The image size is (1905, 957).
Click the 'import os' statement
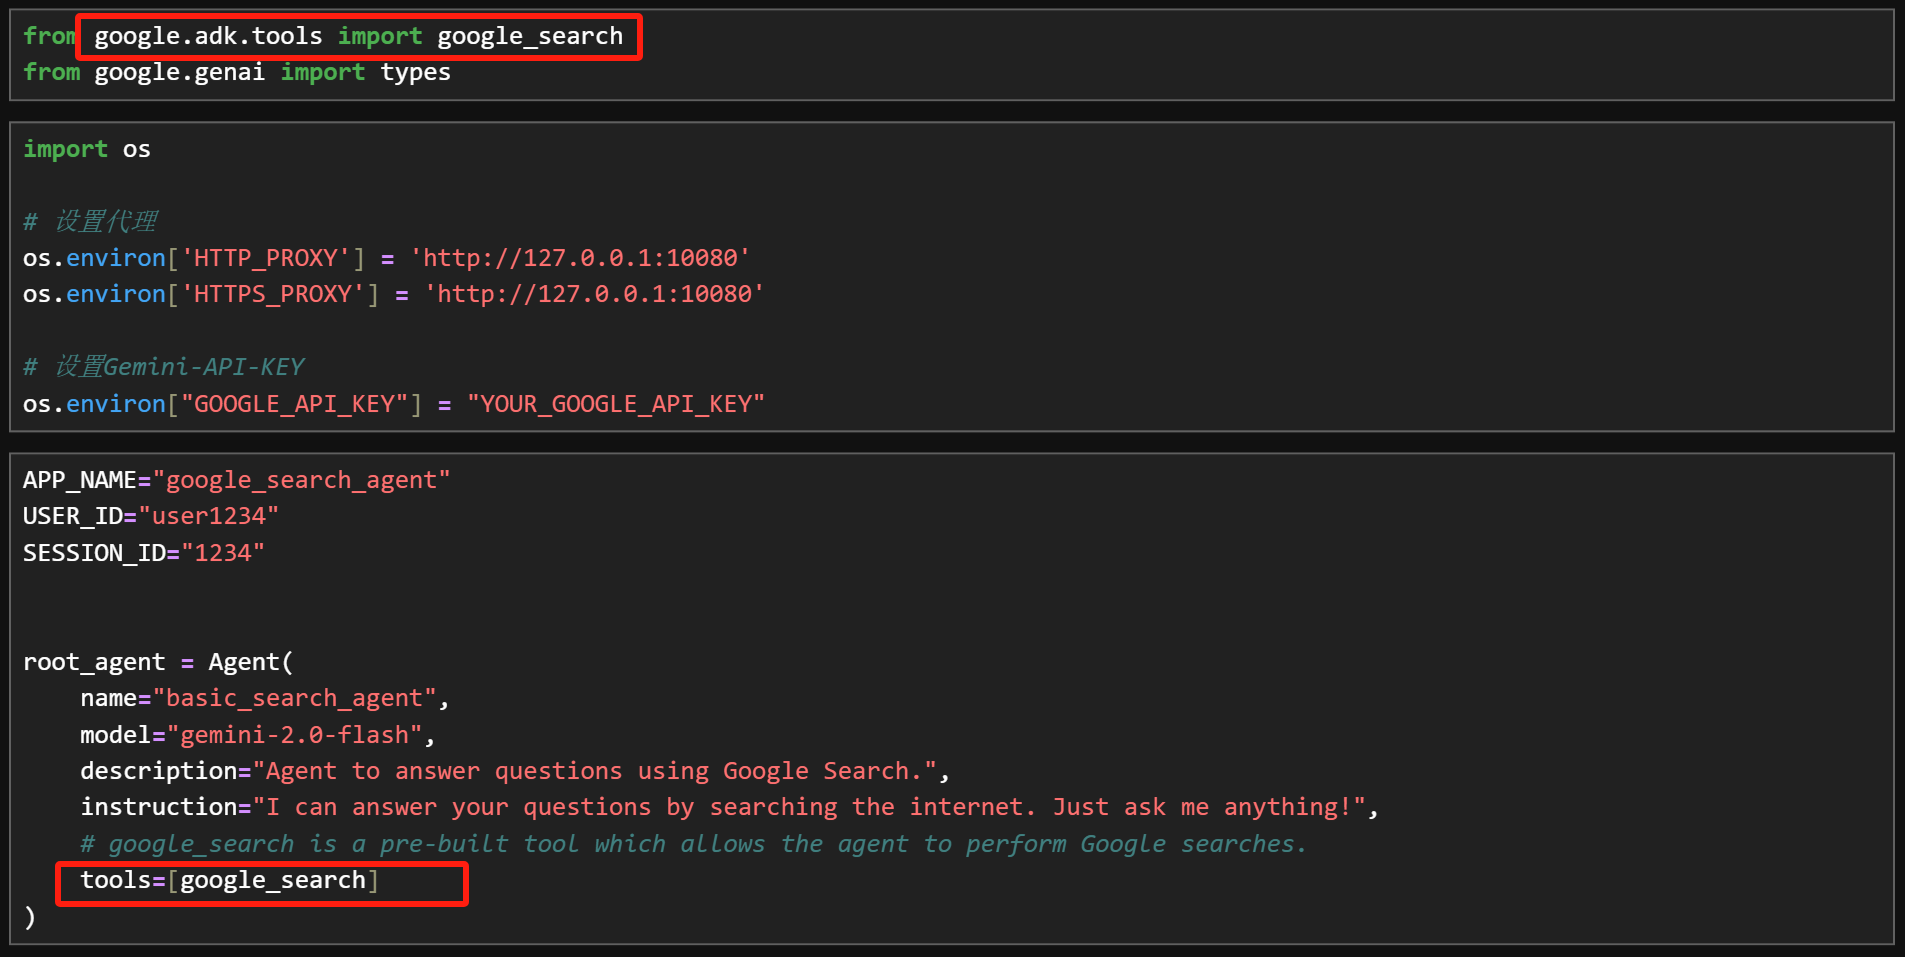tap(87, 150)
